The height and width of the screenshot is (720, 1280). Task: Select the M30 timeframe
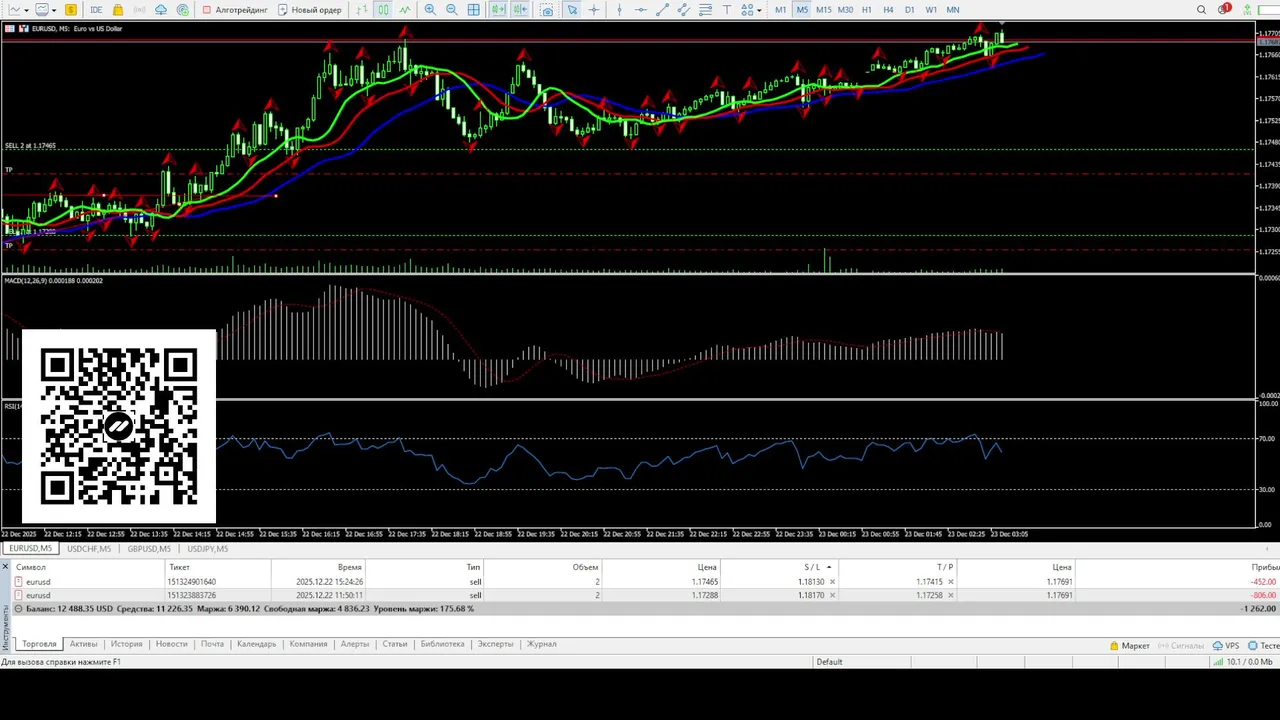coord(845,10)
